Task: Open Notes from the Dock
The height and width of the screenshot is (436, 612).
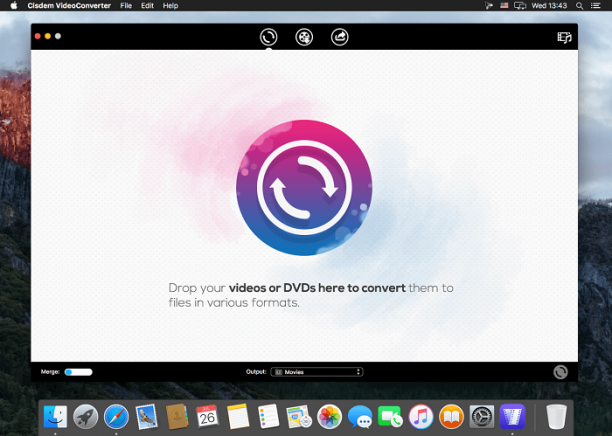Action: pos(238,417)
